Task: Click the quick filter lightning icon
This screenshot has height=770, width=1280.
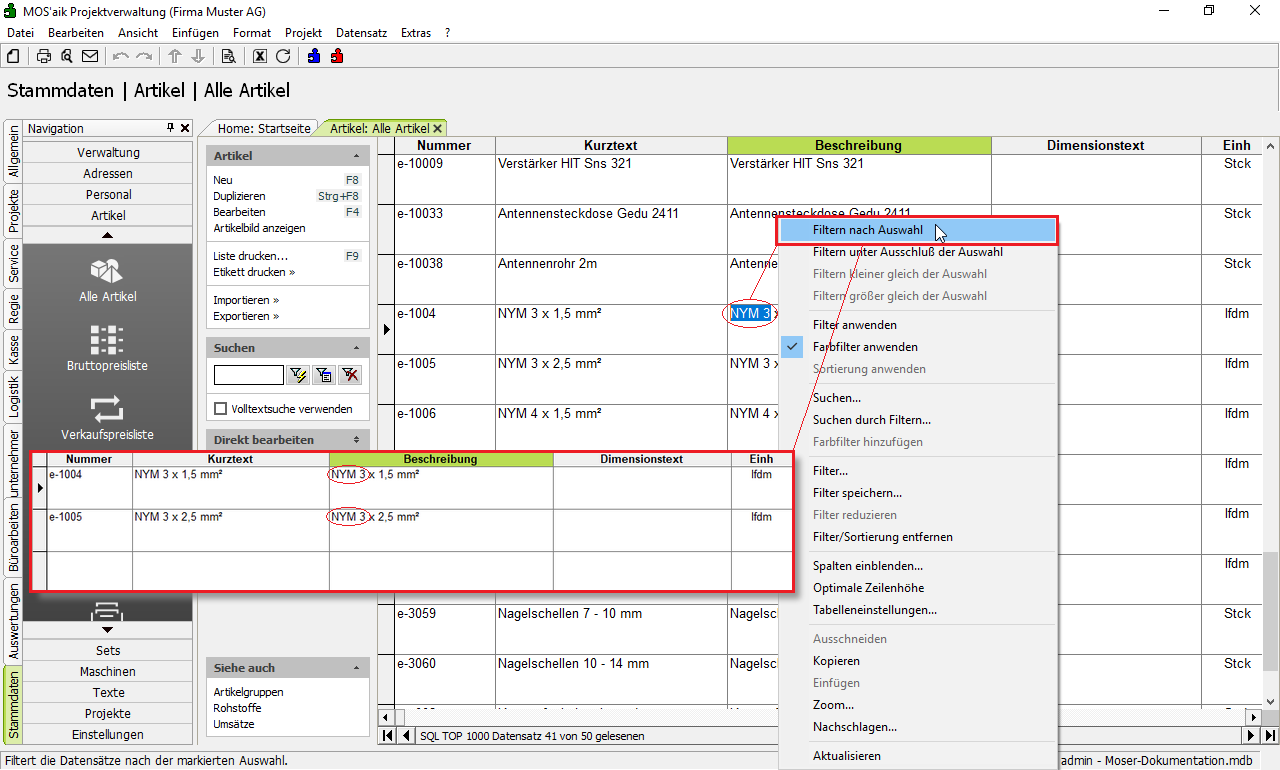Action: (298, 375)
